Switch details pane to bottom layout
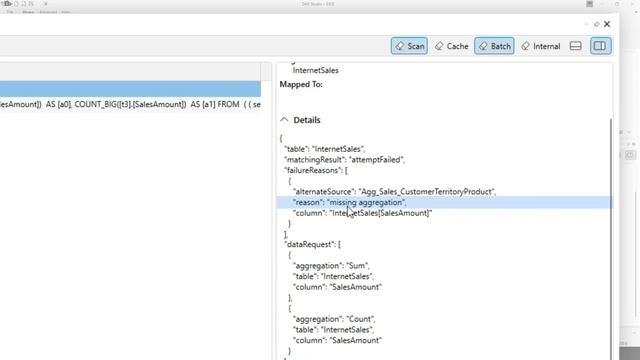Image resolution: width=640 pixels, height=360 pixels. click(576, 46)
